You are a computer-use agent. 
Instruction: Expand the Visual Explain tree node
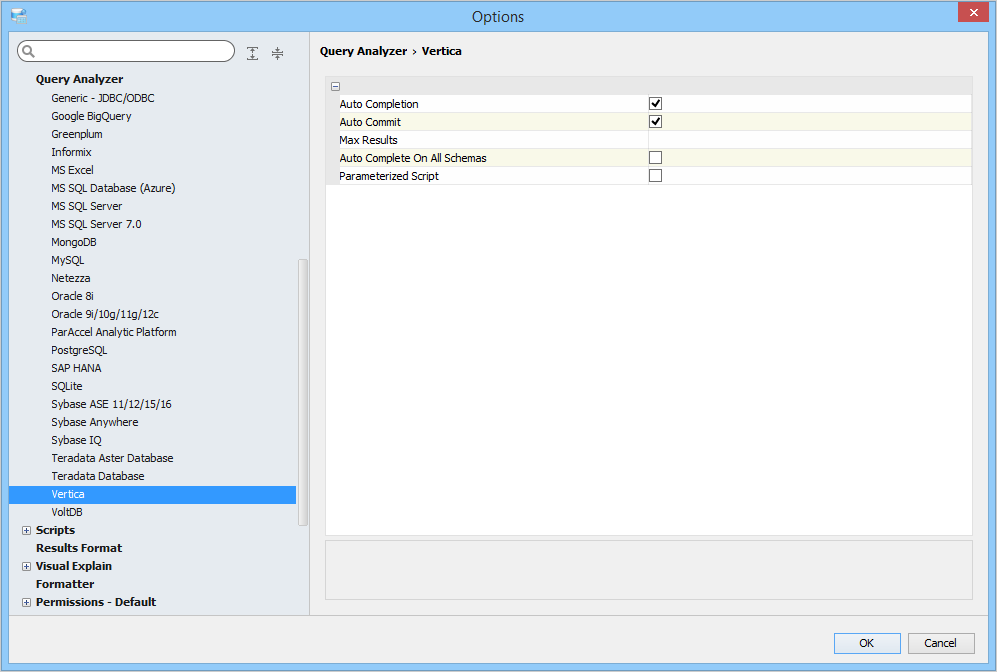click(26, 566)
